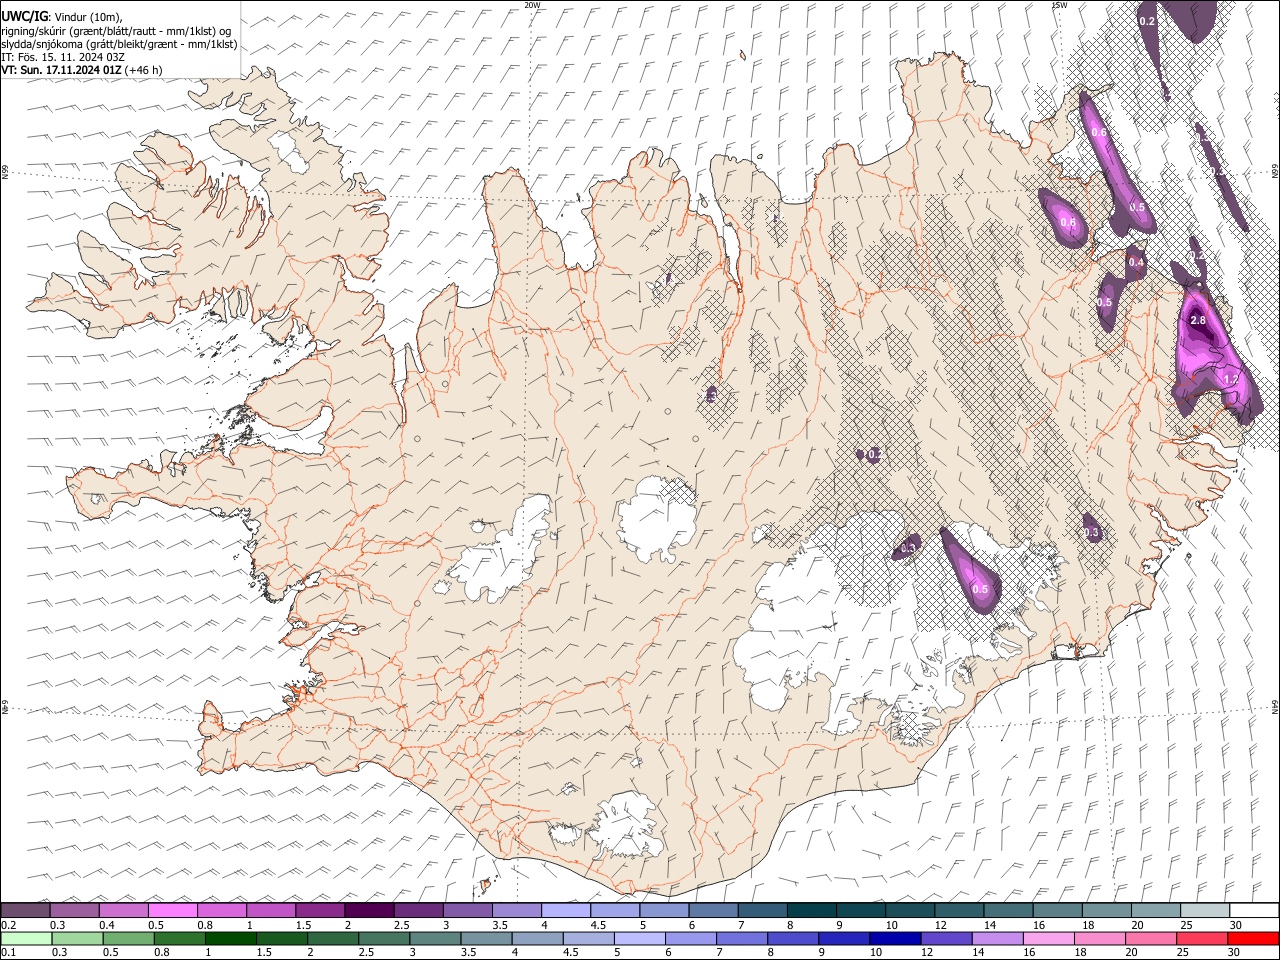1280x960 pixels.
Task: Pick lavender swatch between 4 and 4.5, upper legend
Action: click(566, 910)
